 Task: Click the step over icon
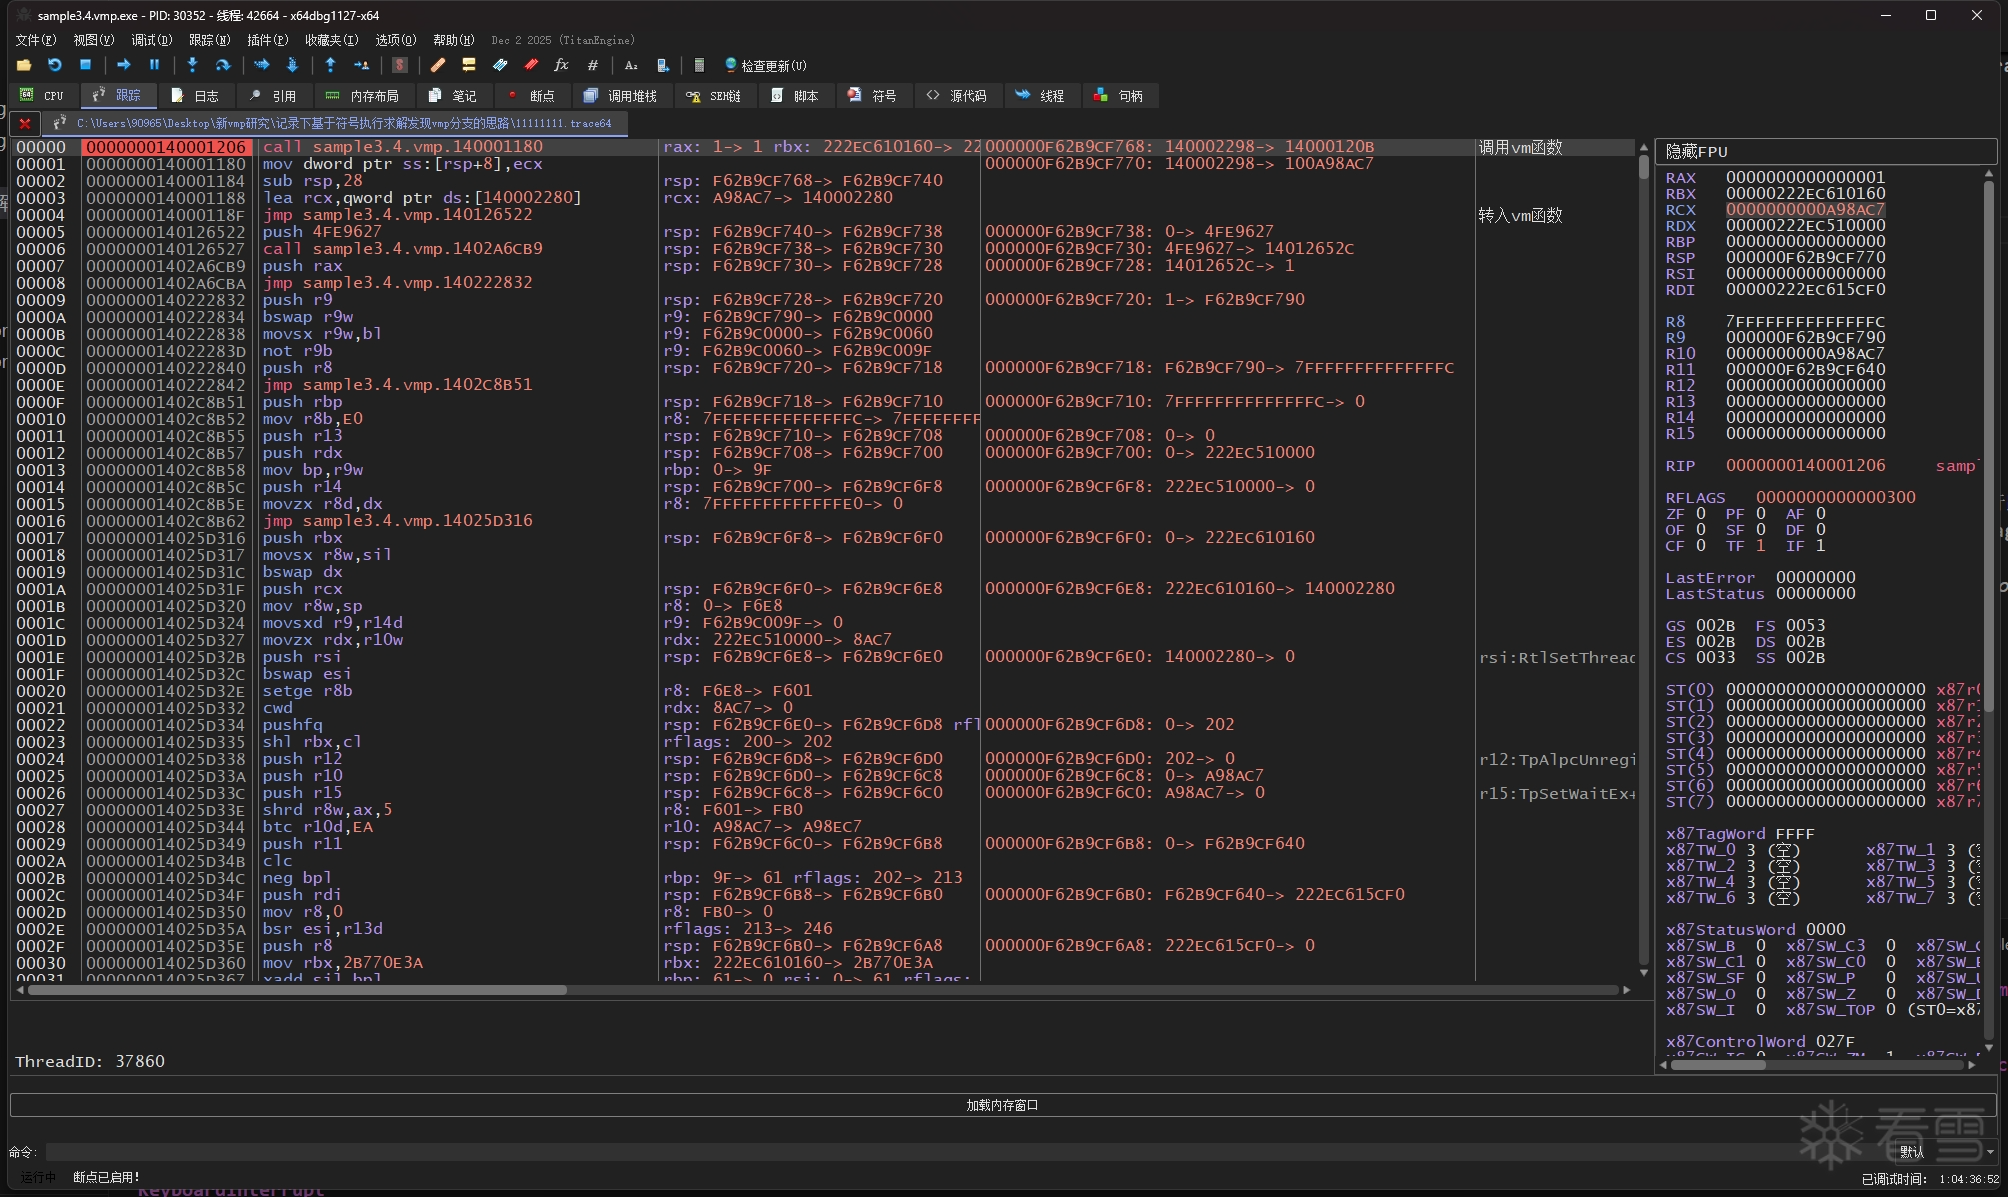tap(223, 65)
